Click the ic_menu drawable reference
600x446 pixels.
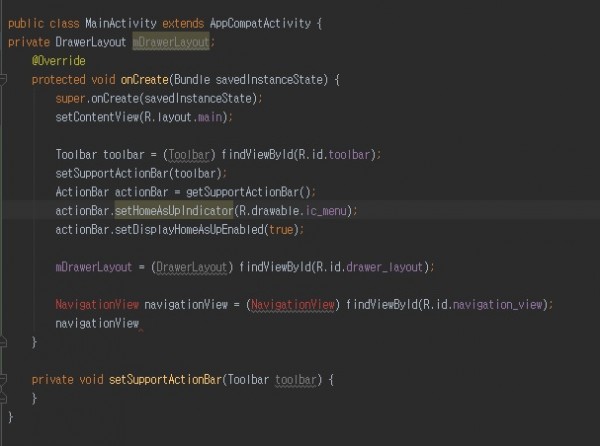[x=326, y=211]
